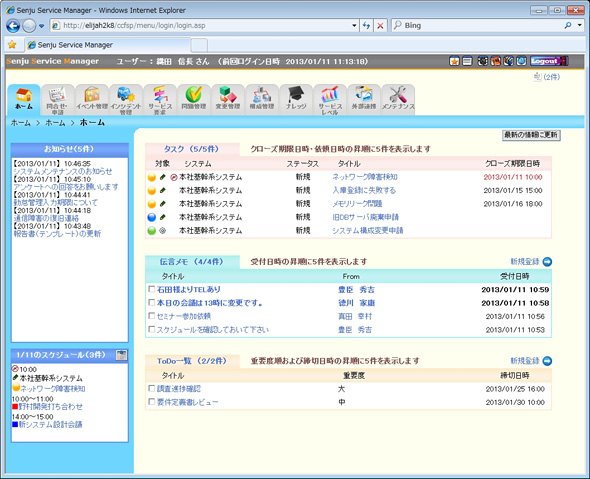
Task: Check the セミナー参加依頼 memo checkbox
Action: click(x=151, y=316)
